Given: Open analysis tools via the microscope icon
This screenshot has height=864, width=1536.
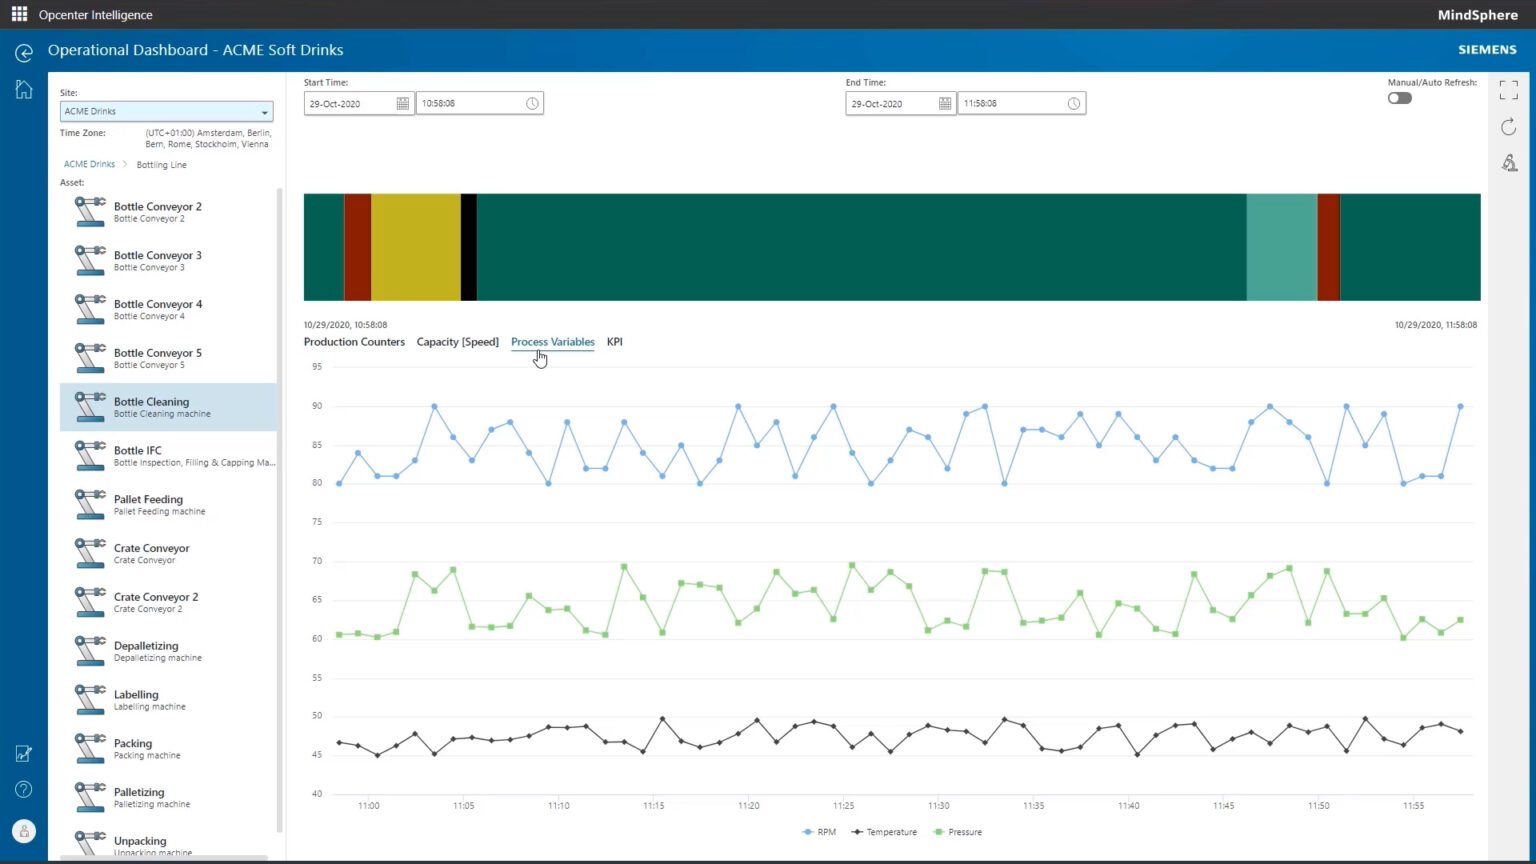Looking at the screenshot, I should pos(1508,162).
